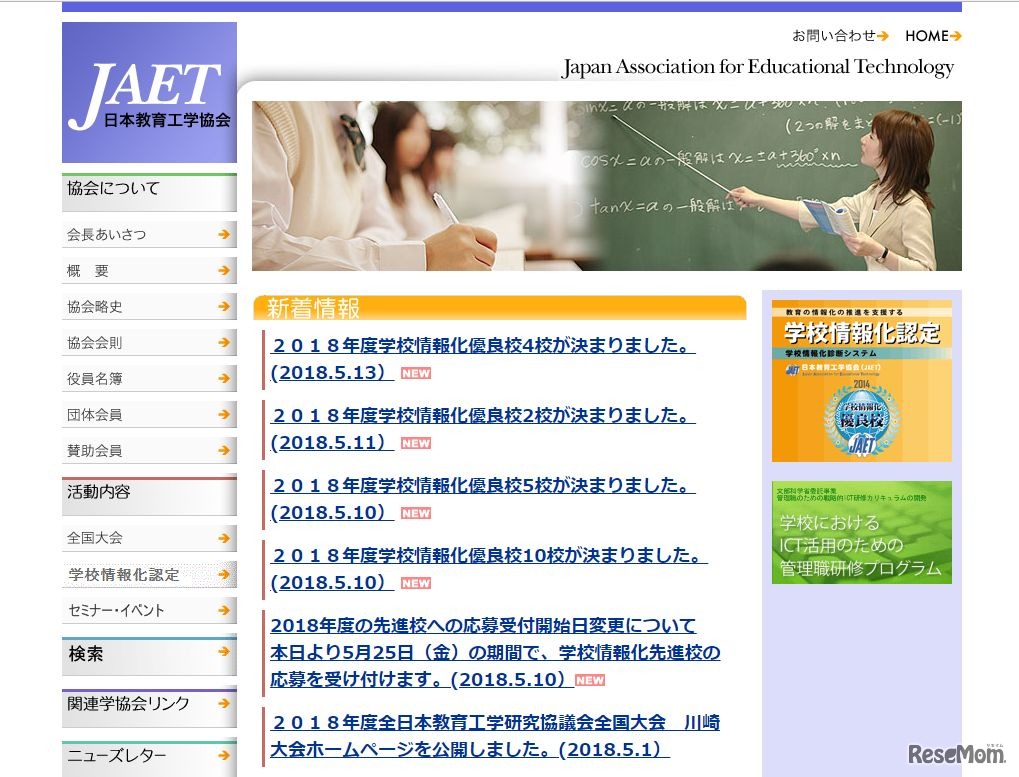
Task: Click the classroom hero banner image
Action: (607, 186)
